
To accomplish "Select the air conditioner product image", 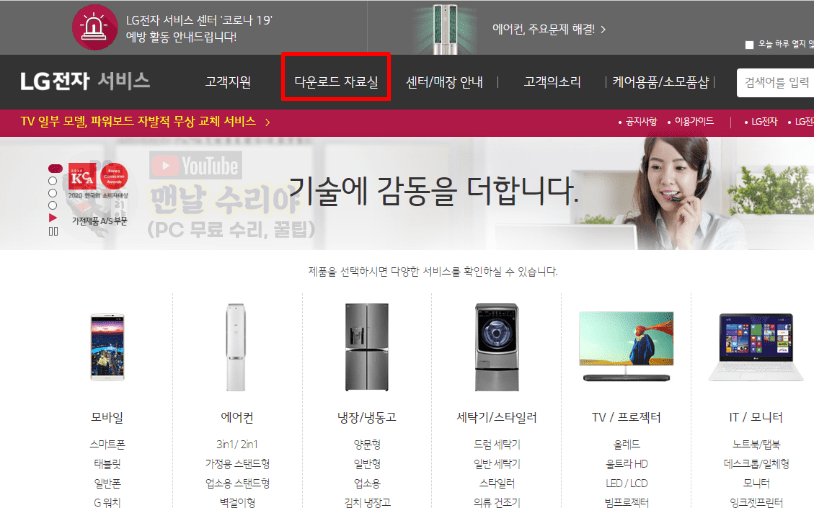I will 236,347.
